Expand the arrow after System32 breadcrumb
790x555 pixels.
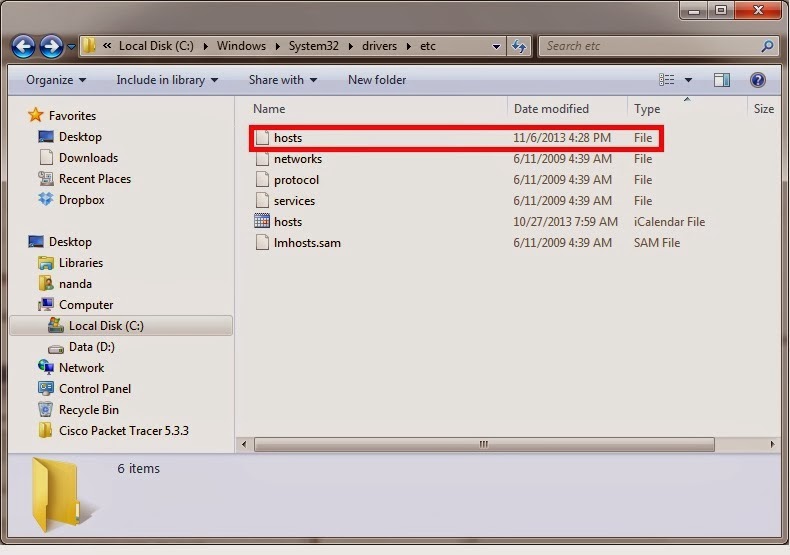(350, 47)
